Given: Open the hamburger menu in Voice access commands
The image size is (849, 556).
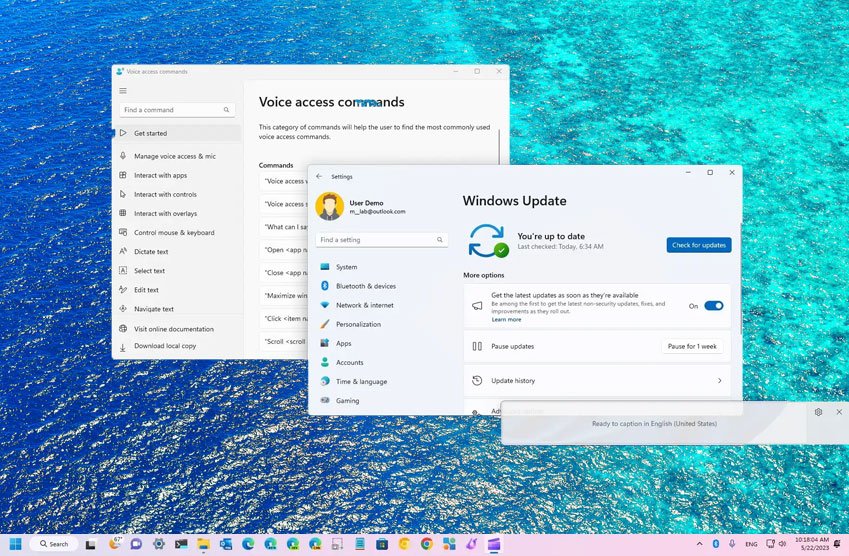Looking at the screenshot, I should point(123,90).
